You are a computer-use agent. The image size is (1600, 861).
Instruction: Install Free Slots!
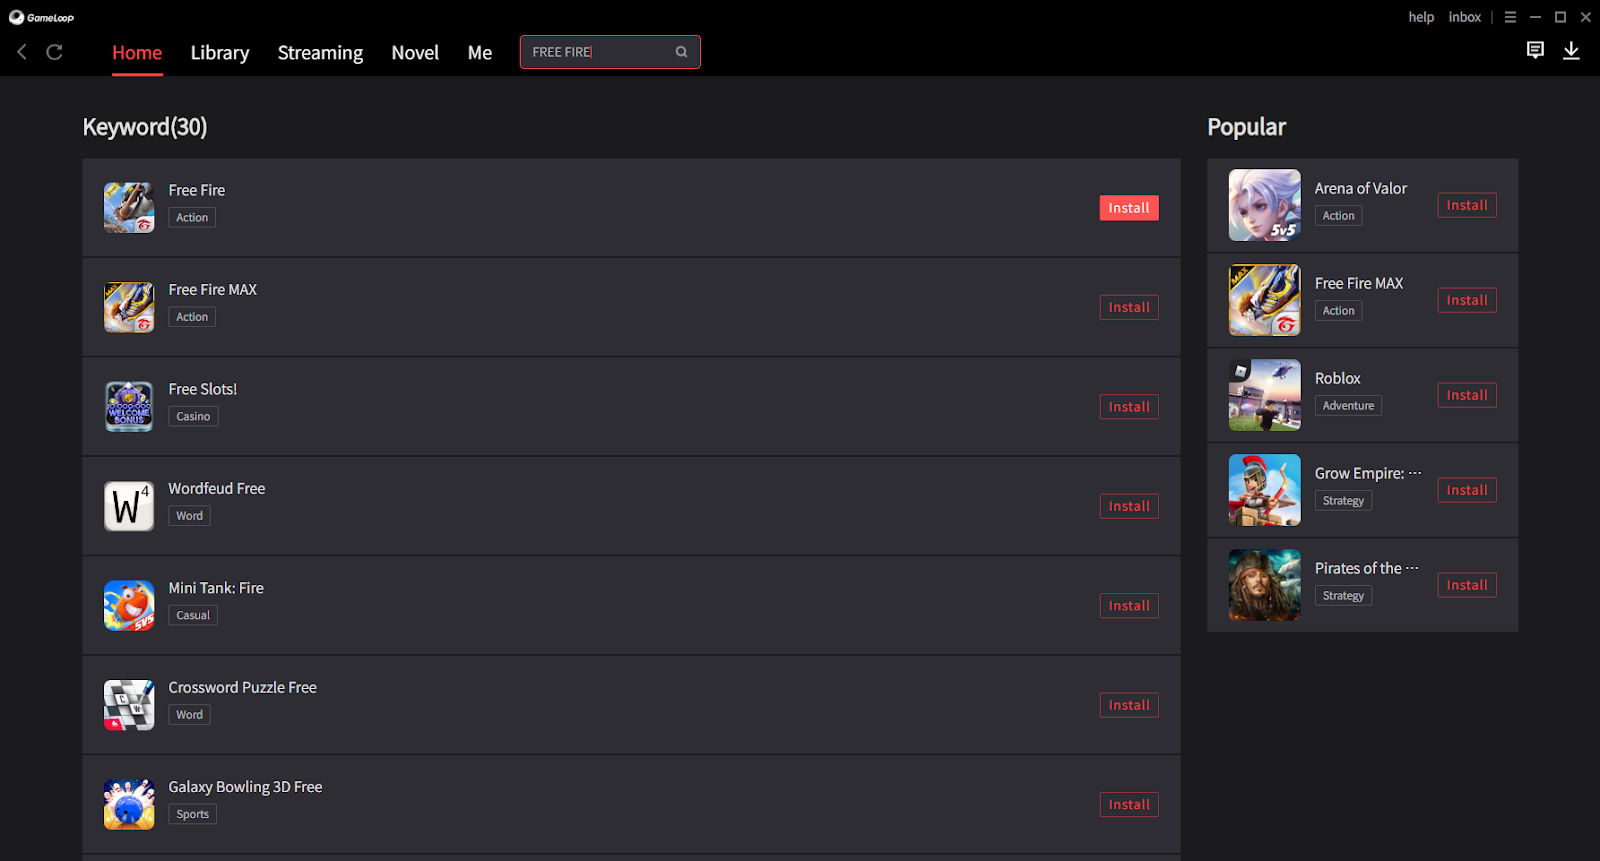(x=1129, y=407)
